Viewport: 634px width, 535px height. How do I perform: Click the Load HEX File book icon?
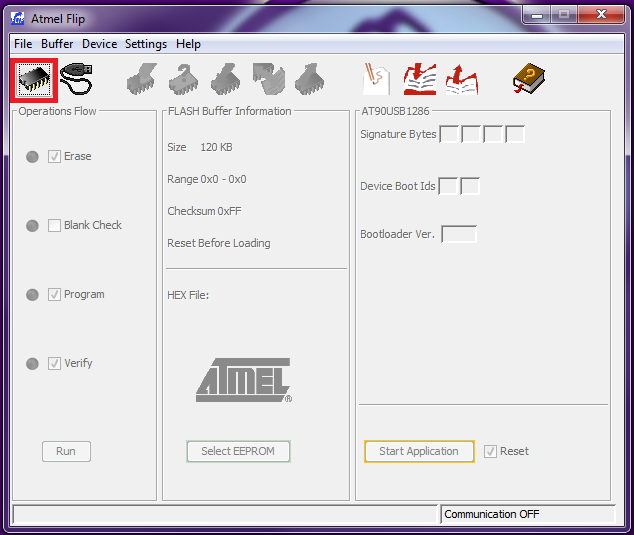(420, 79)
